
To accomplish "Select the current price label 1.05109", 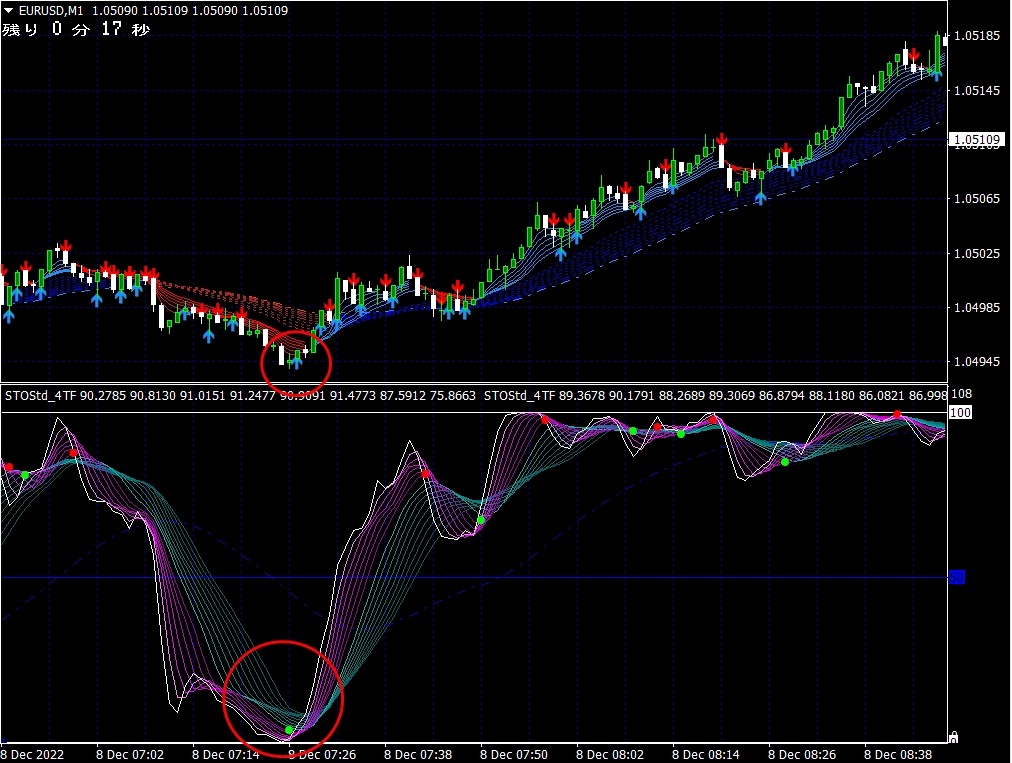I will click(976, 139).
